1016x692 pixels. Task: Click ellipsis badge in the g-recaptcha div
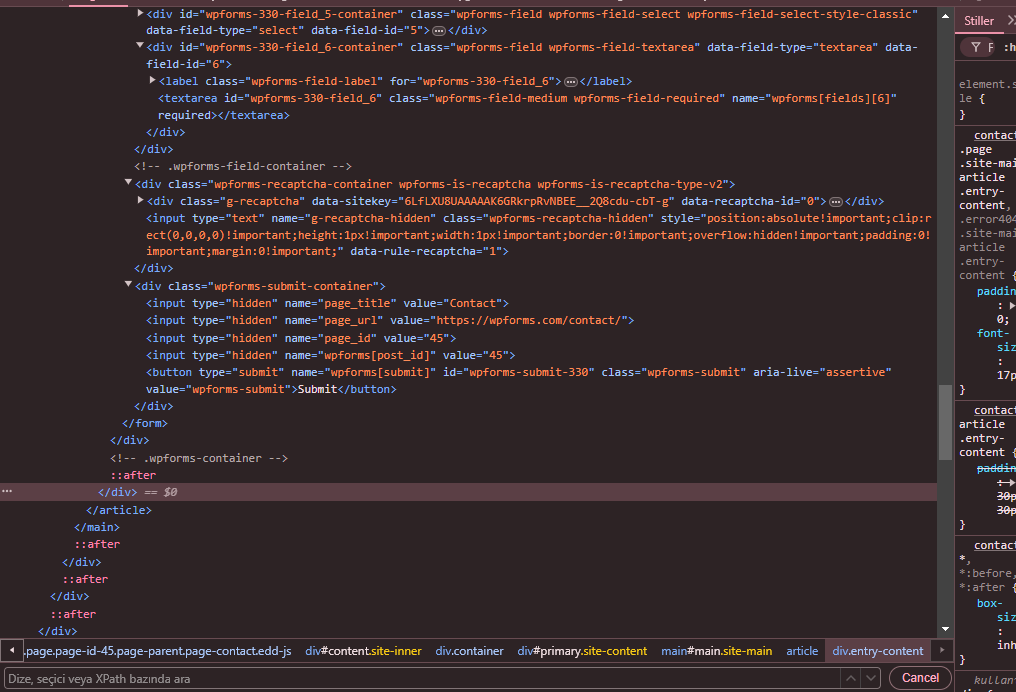(x=836, y=202)
